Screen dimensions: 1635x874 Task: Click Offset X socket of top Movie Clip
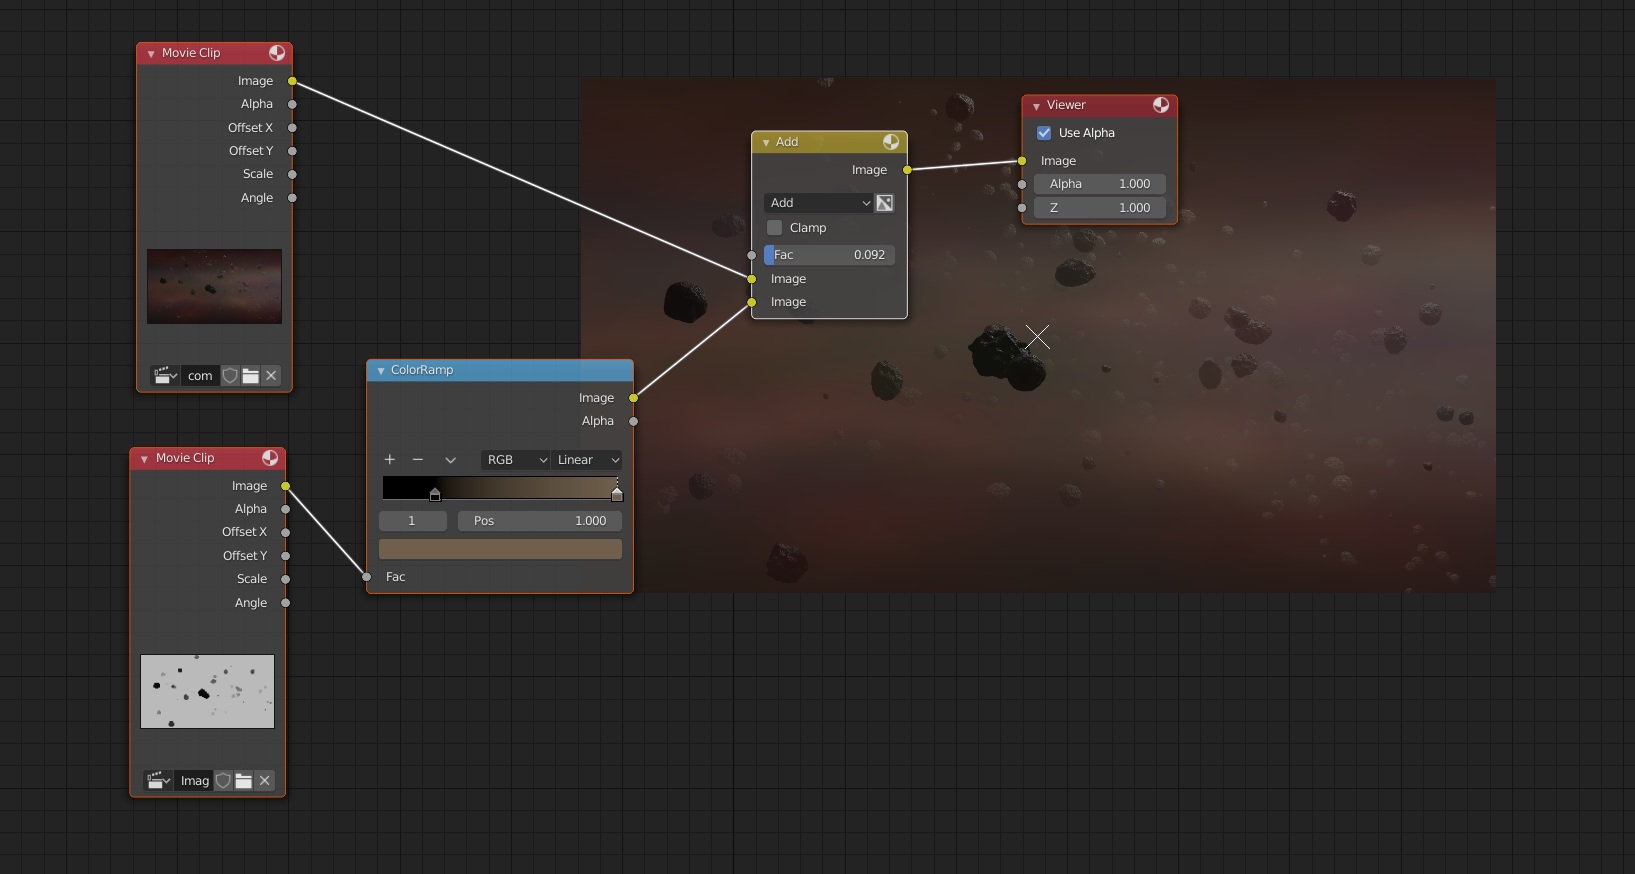pyautogui.click(x=292, y=128)
